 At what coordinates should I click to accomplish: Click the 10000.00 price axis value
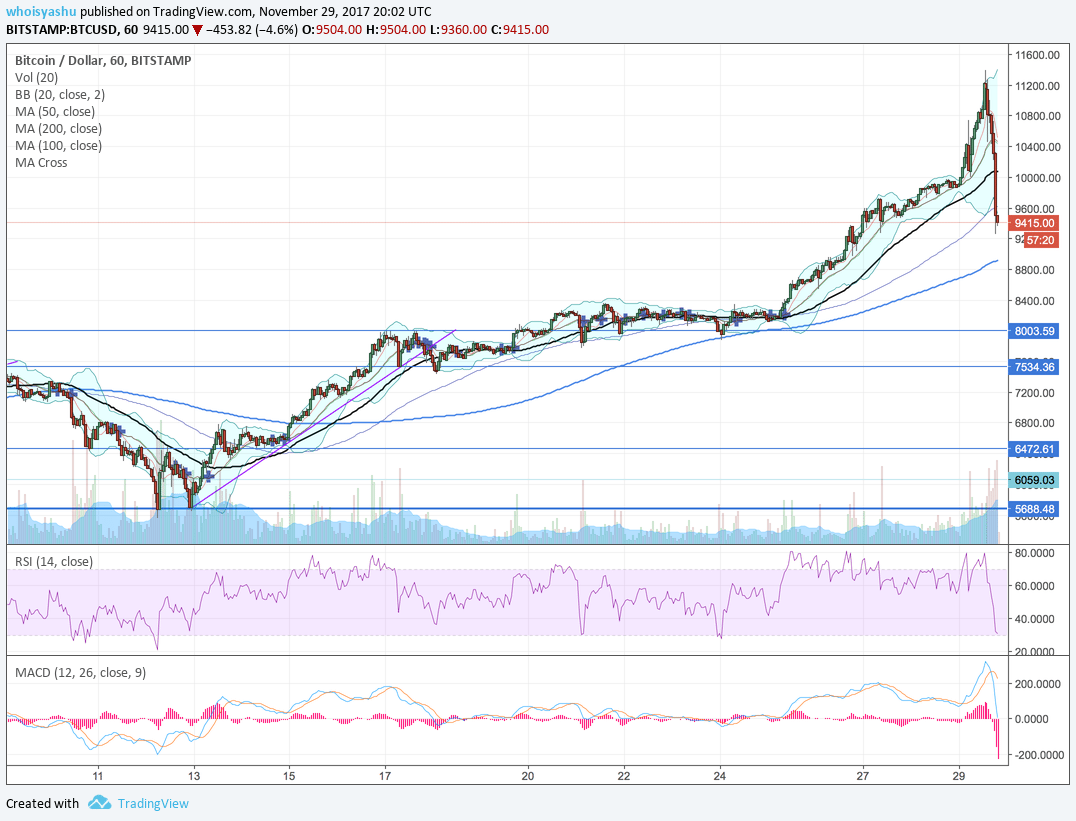(1036, 178)
